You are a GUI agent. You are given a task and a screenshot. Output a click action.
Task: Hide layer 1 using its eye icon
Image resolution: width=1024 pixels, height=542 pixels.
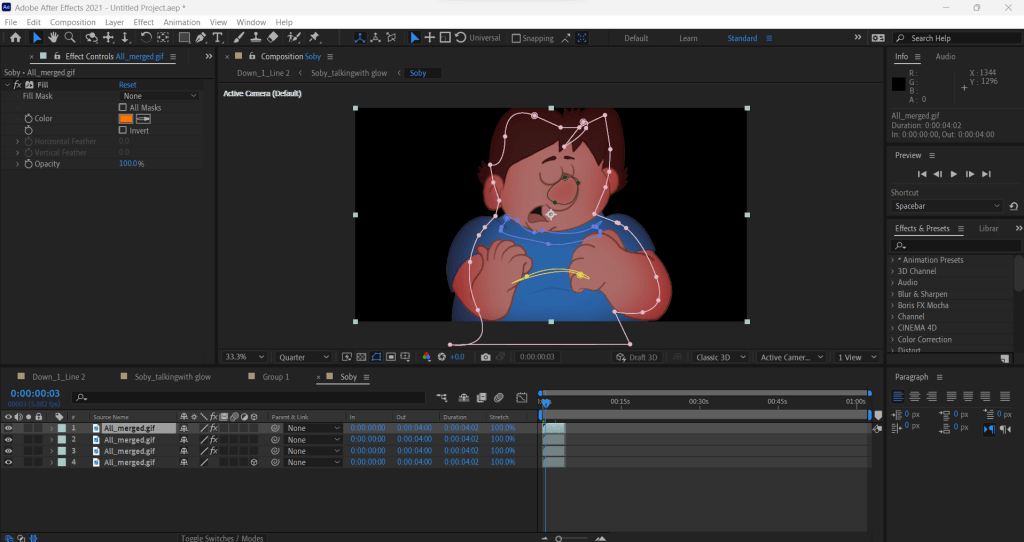click(8, 428)
